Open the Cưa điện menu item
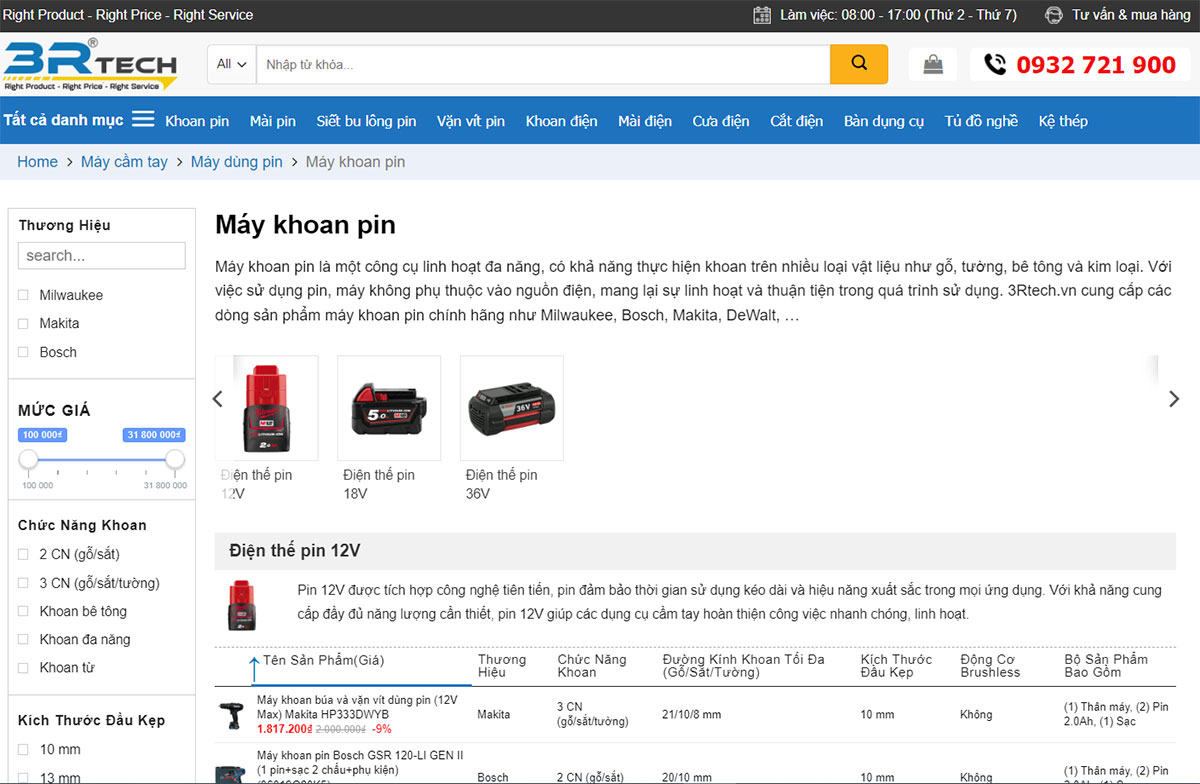Screen dimensions: 1200x784 click(720, 121)
